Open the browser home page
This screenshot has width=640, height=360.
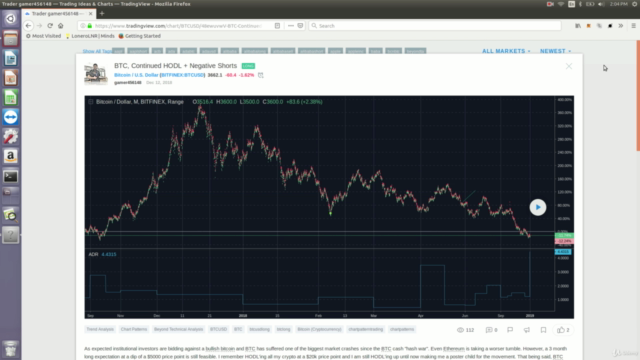(x=61, y=26)
